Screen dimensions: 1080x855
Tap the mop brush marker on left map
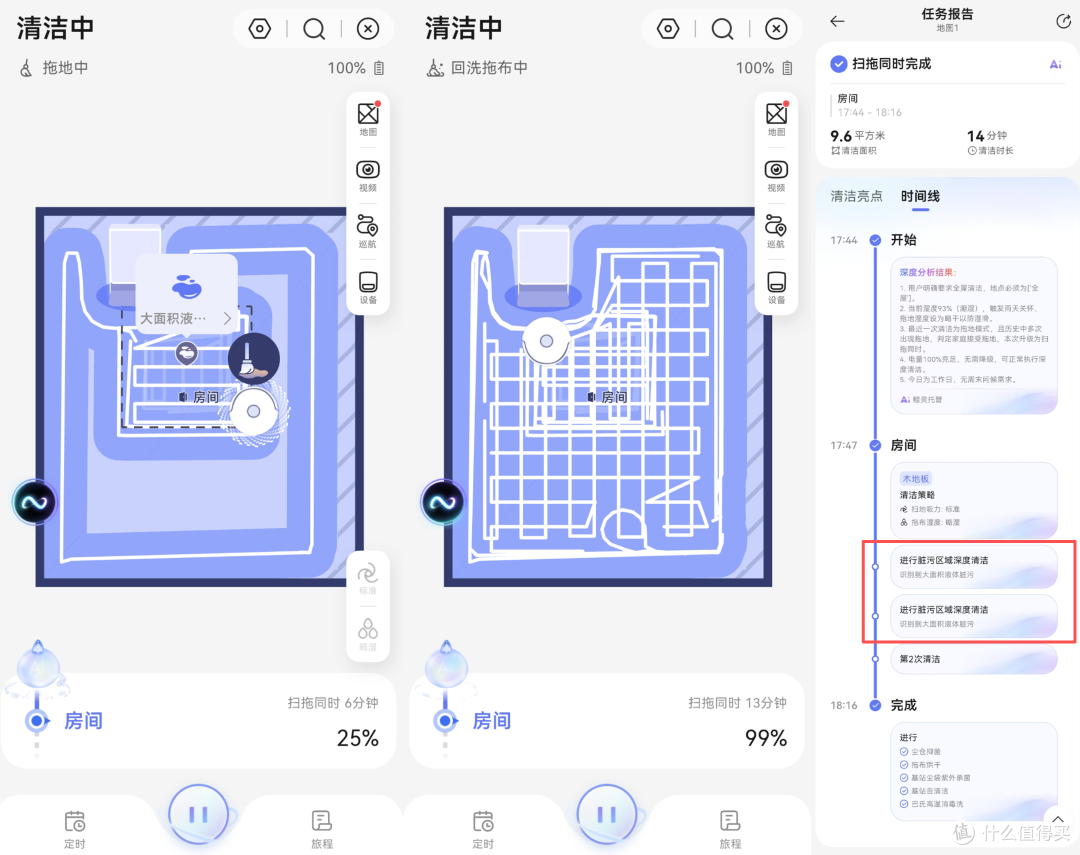pos(253,358)
